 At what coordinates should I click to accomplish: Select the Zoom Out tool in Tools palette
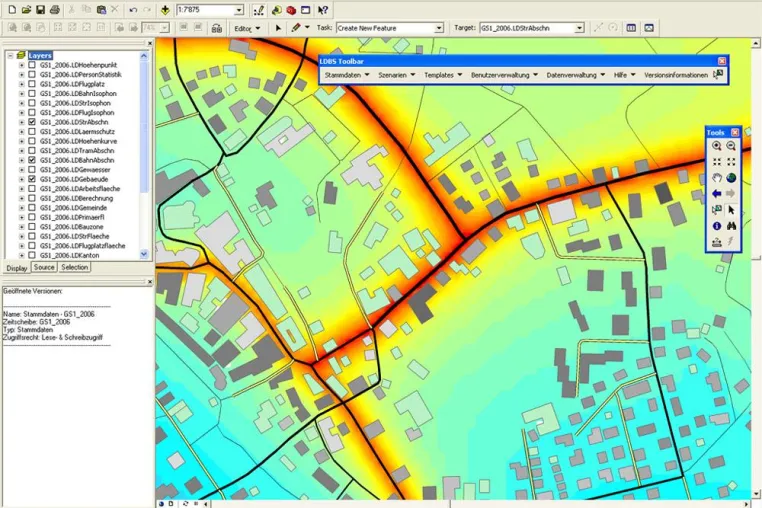(x=731, y=146)
